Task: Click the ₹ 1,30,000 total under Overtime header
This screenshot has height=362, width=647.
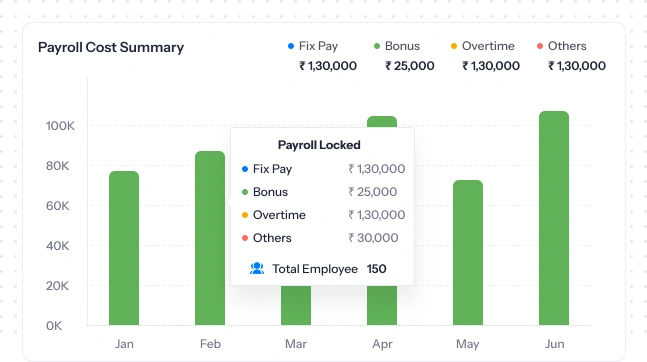Action: [x=491, y=66]
